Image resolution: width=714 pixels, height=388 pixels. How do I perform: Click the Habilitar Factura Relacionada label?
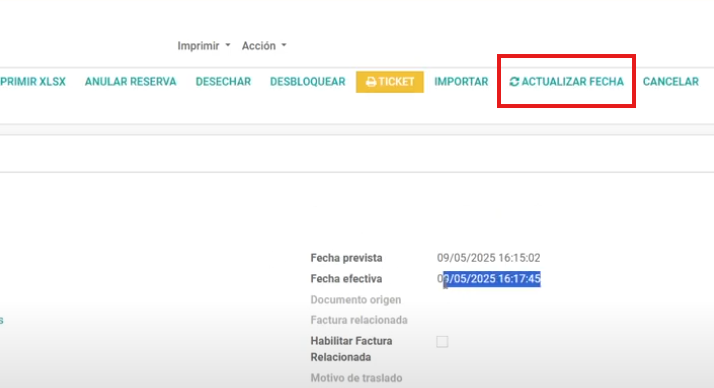pos(351,349)
